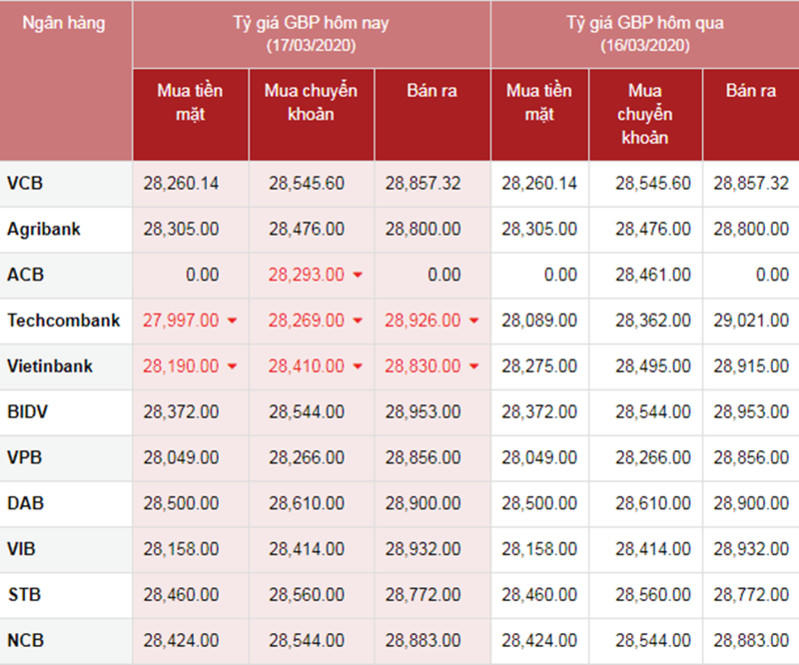
Task: Select VPB today's cash rate 28,049.00
Action: click(x=181, y=458)
